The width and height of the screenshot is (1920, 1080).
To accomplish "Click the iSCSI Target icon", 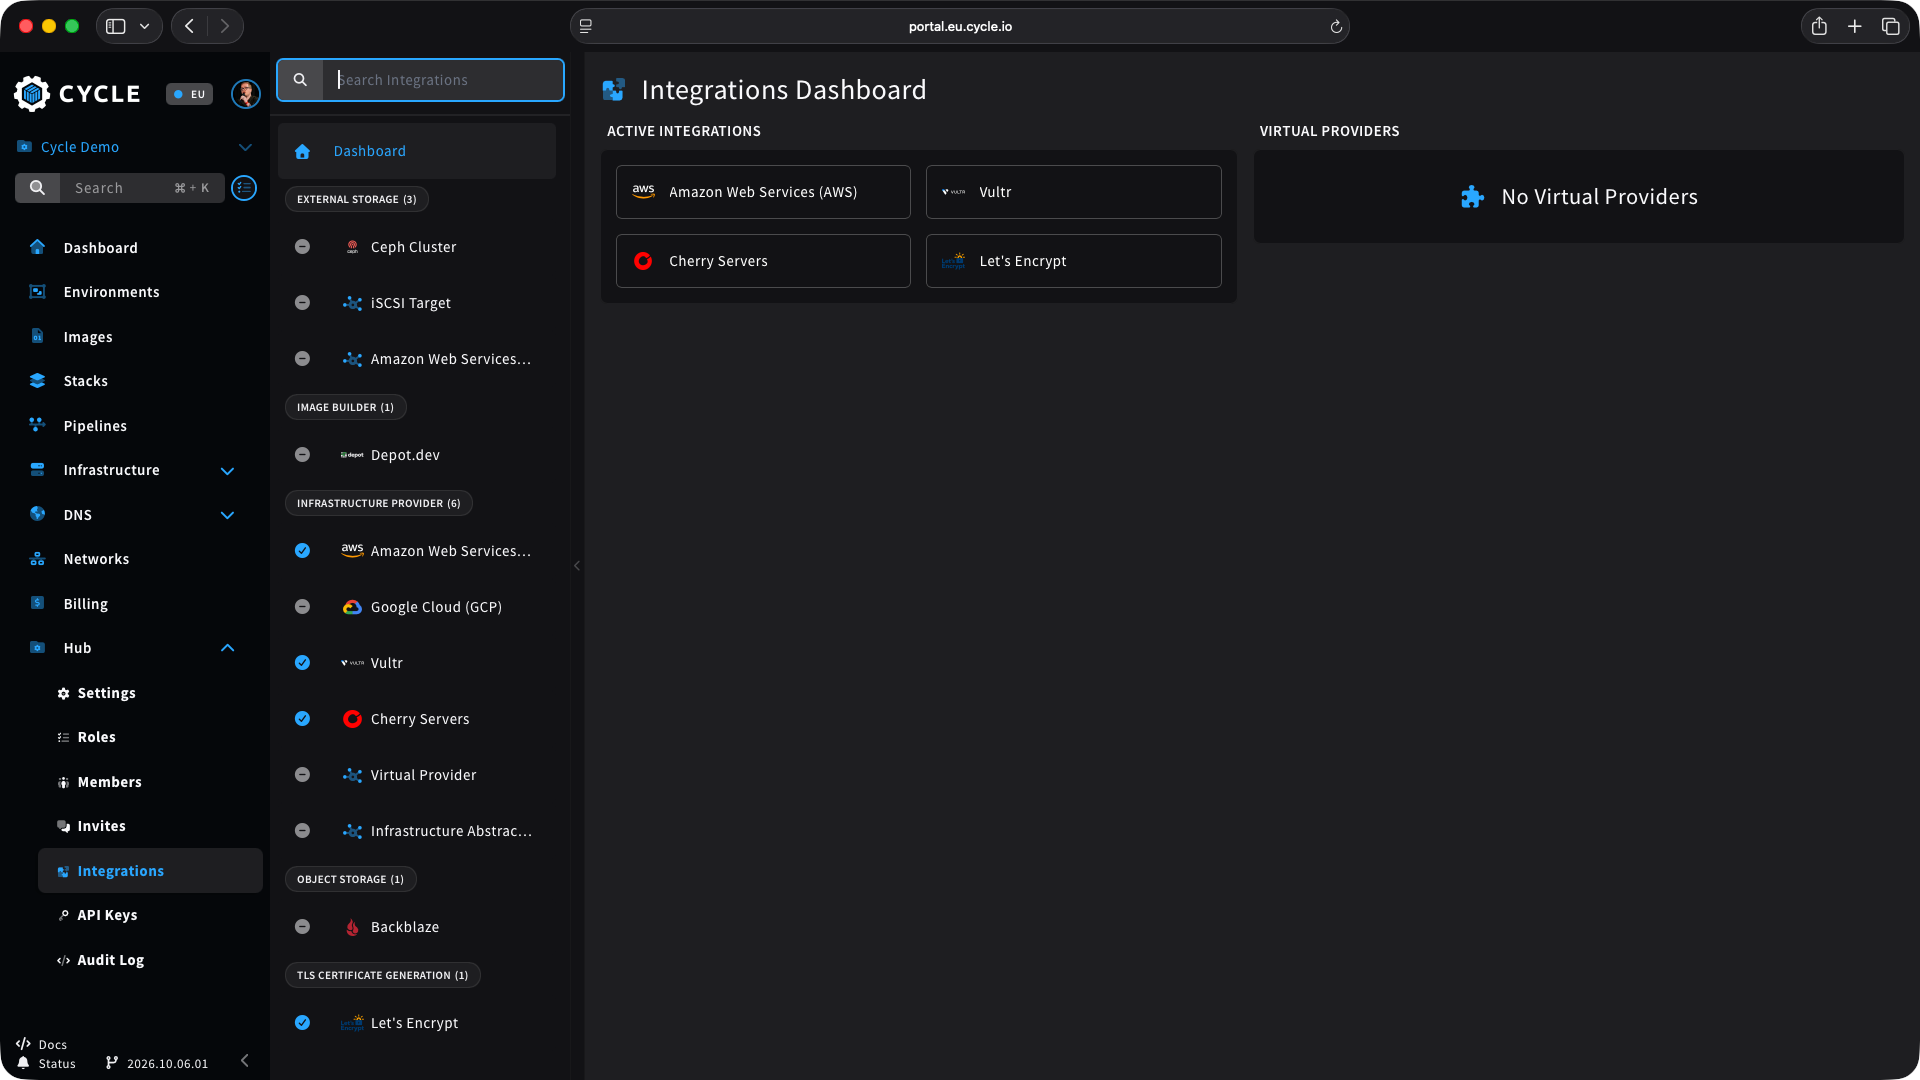I will 352,303.
